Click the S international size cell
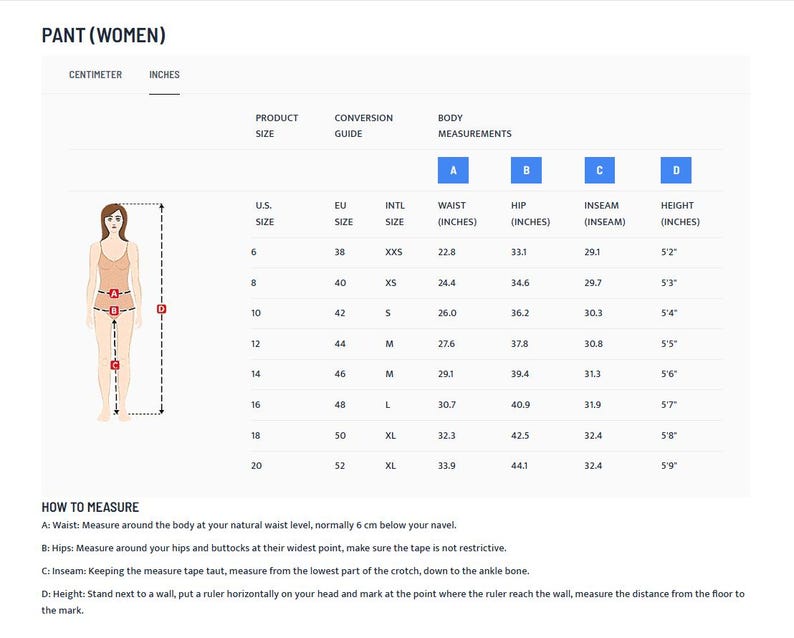This screenshot has width=794, height=638. (388, 313)
